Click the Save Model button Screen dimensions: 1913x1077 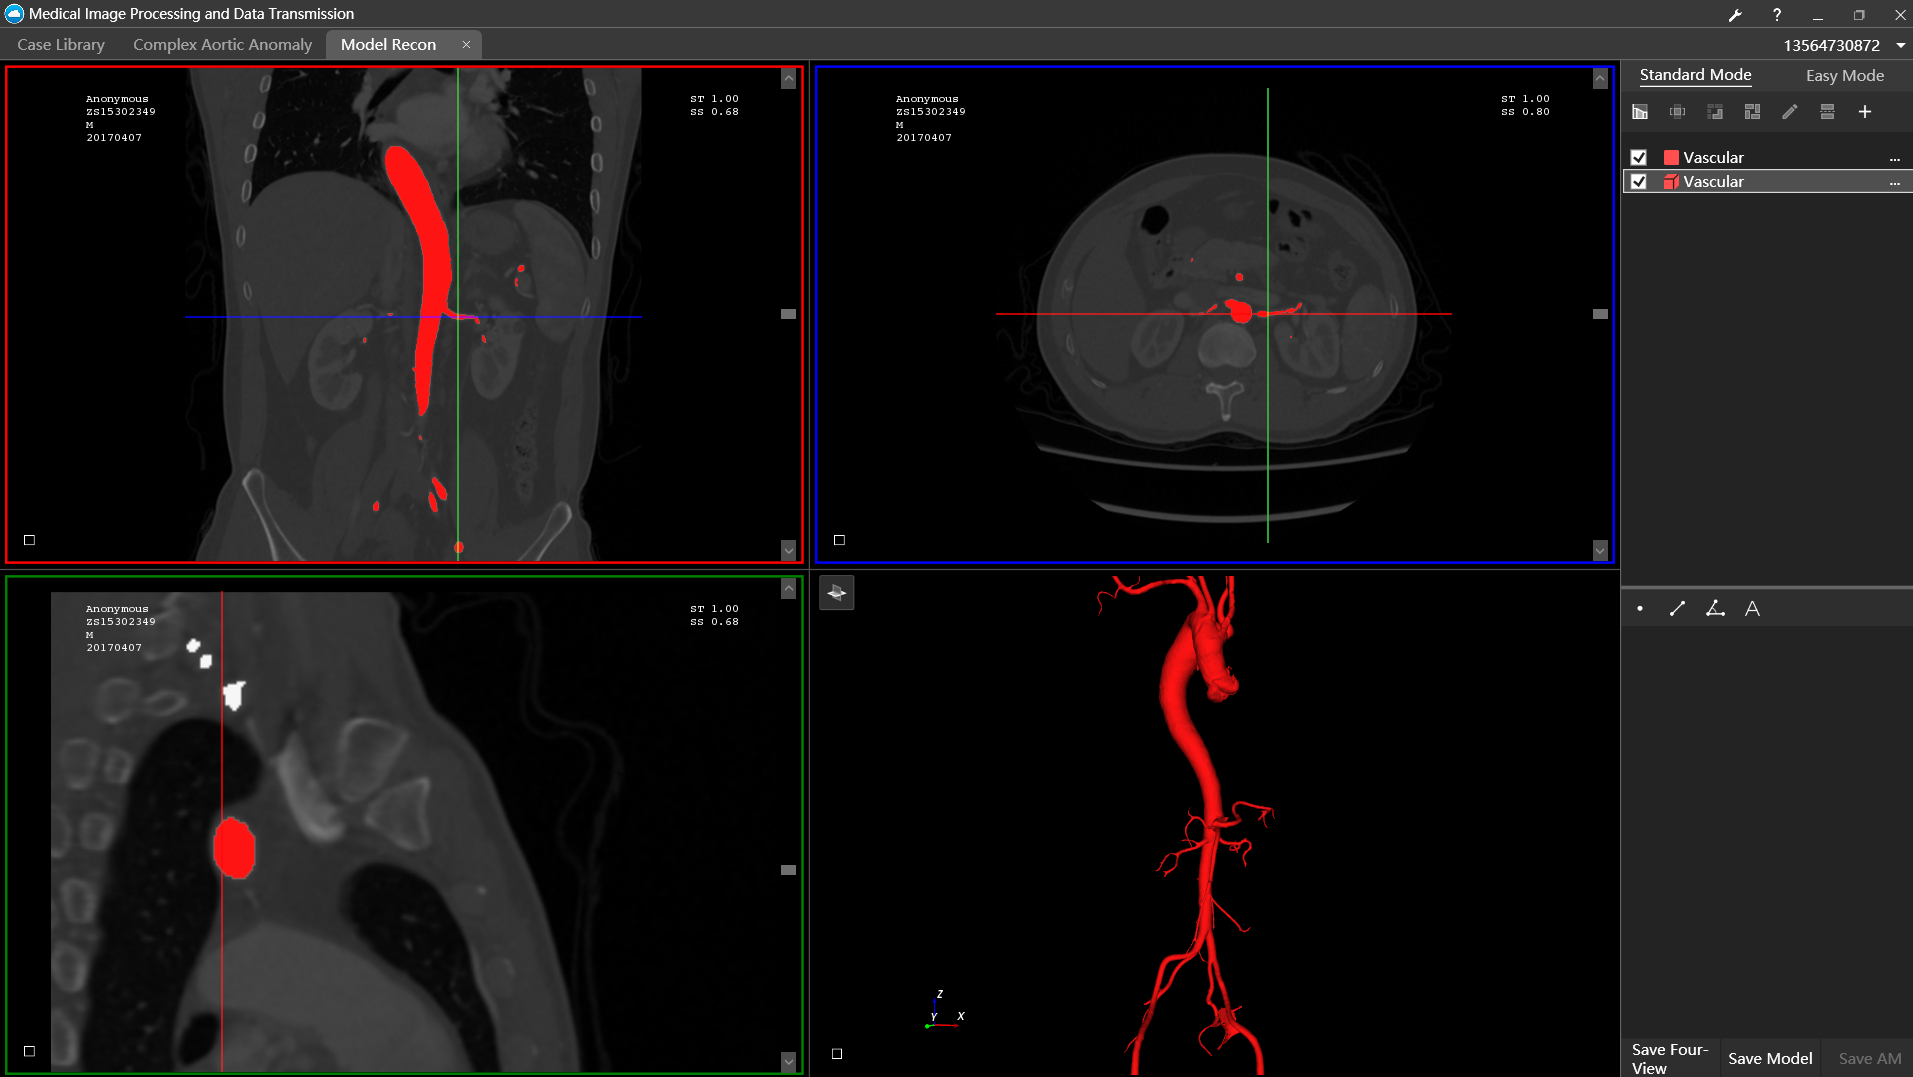pos(1770,1058)
